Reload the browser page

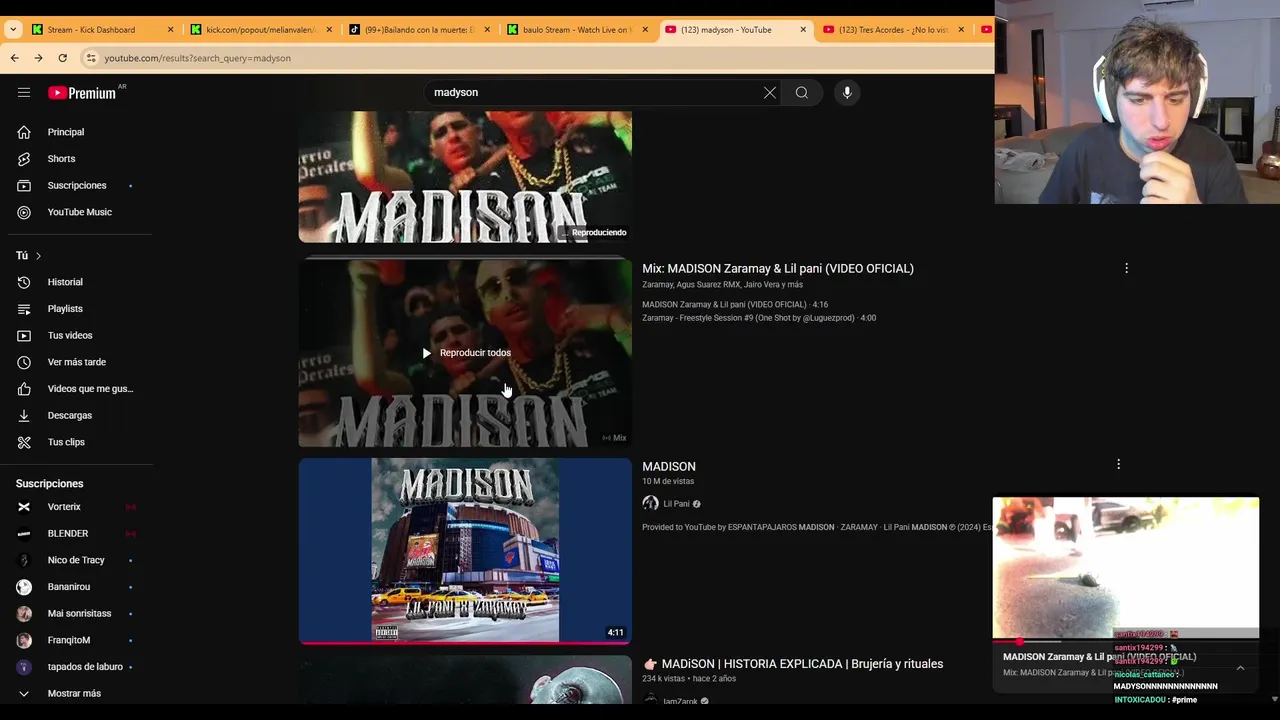63,58
